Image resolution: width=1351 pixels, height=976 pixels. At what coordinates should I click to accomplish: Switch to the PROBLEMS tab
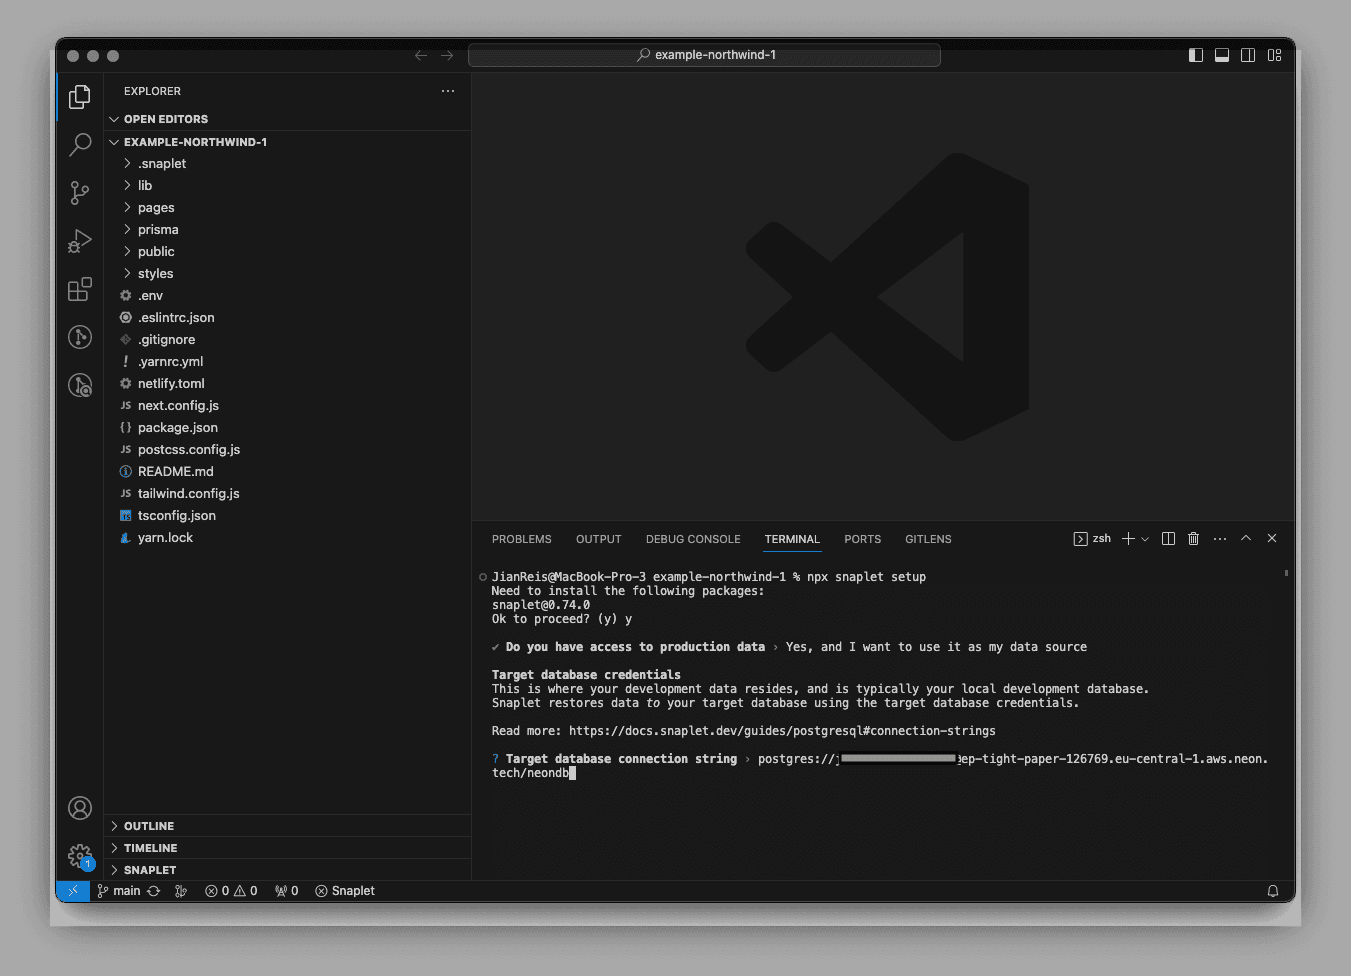point(521,539)
